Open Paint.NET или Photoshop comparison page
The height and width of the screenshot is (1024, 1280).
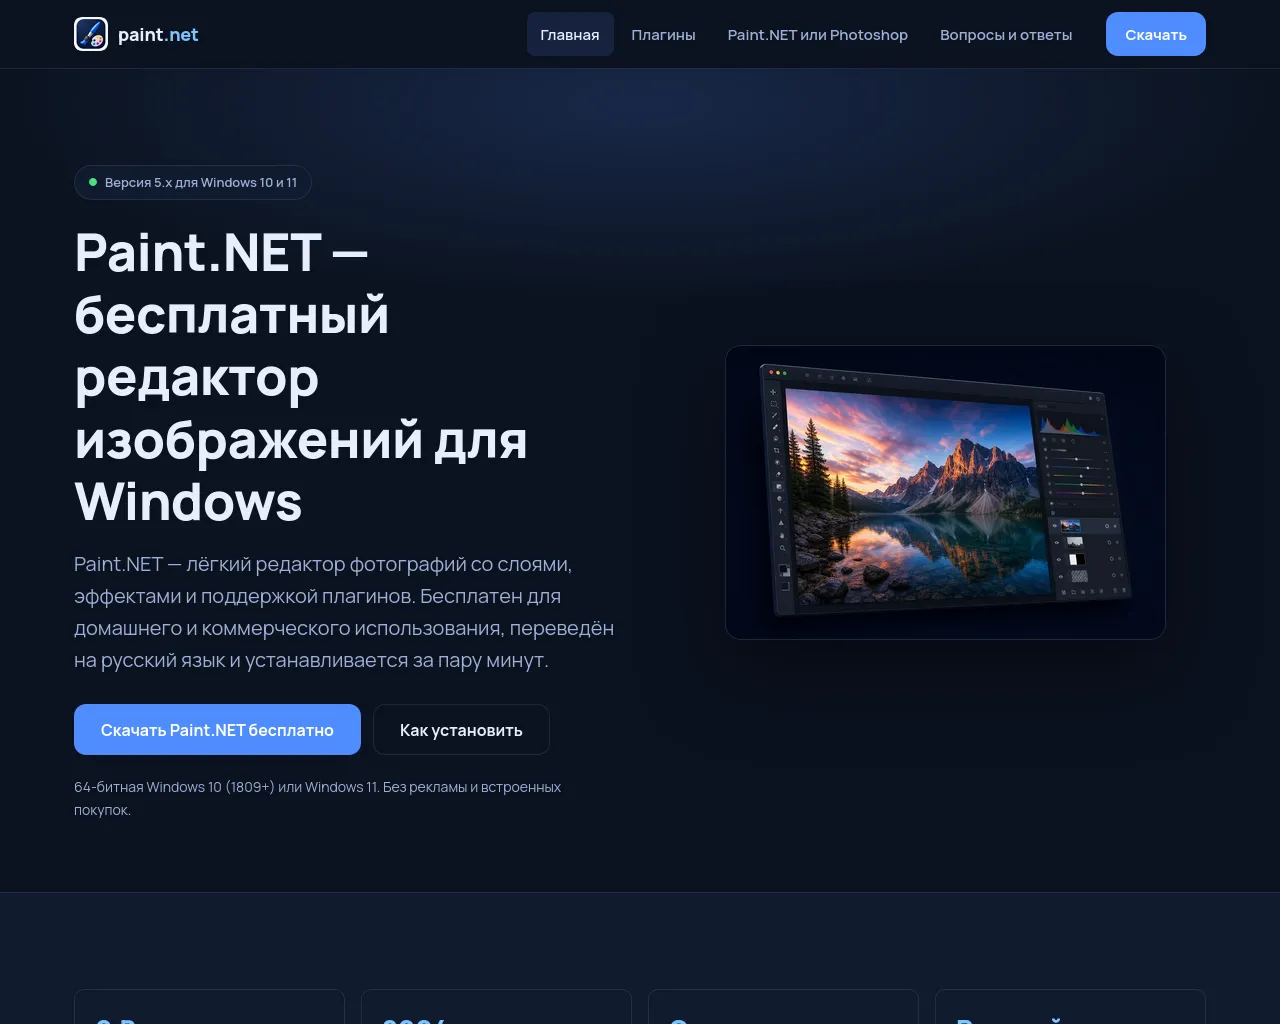(x=818, y=34)
